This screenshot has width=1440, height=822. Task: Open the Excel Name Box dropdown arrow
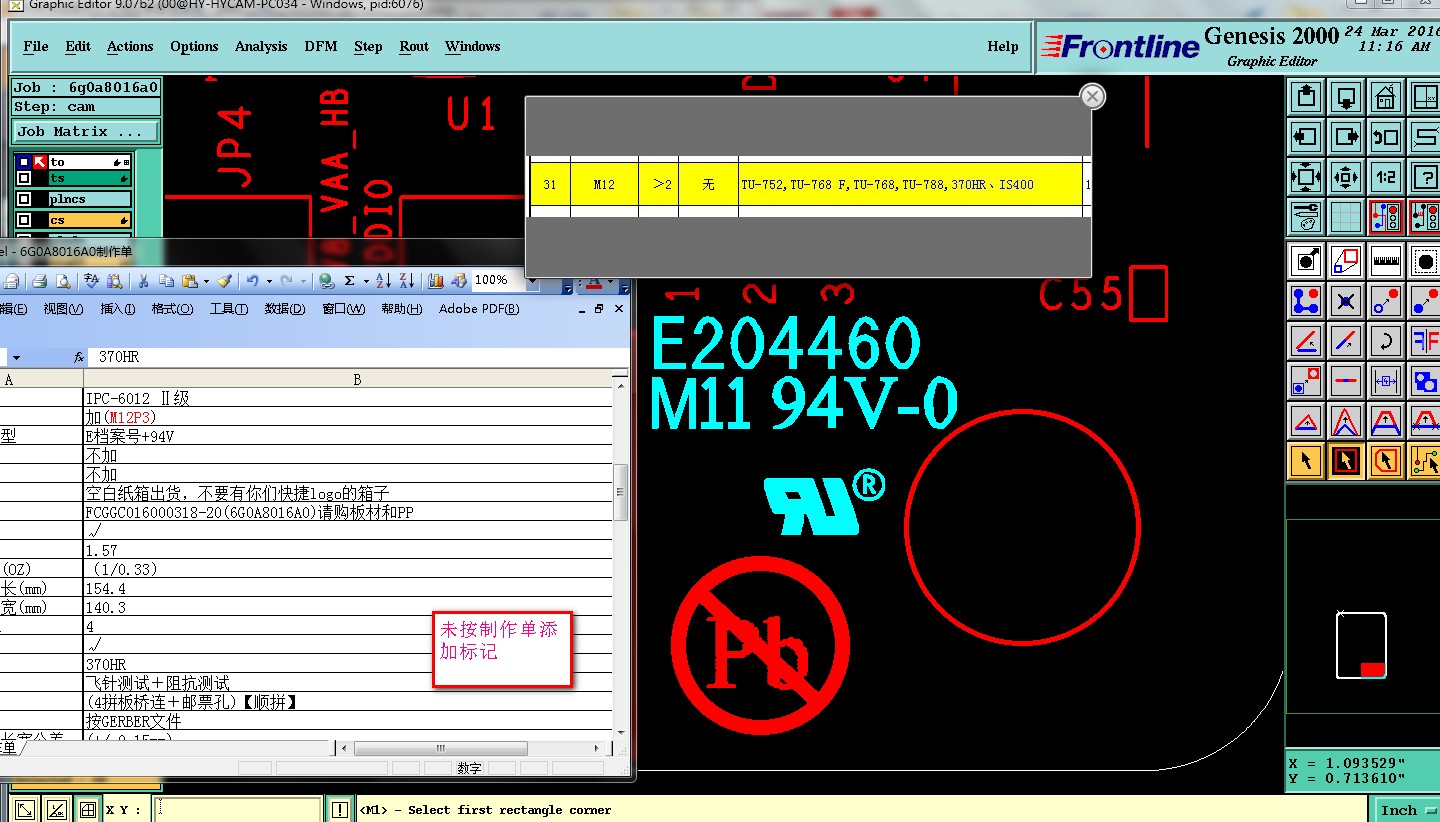point(16,357)
